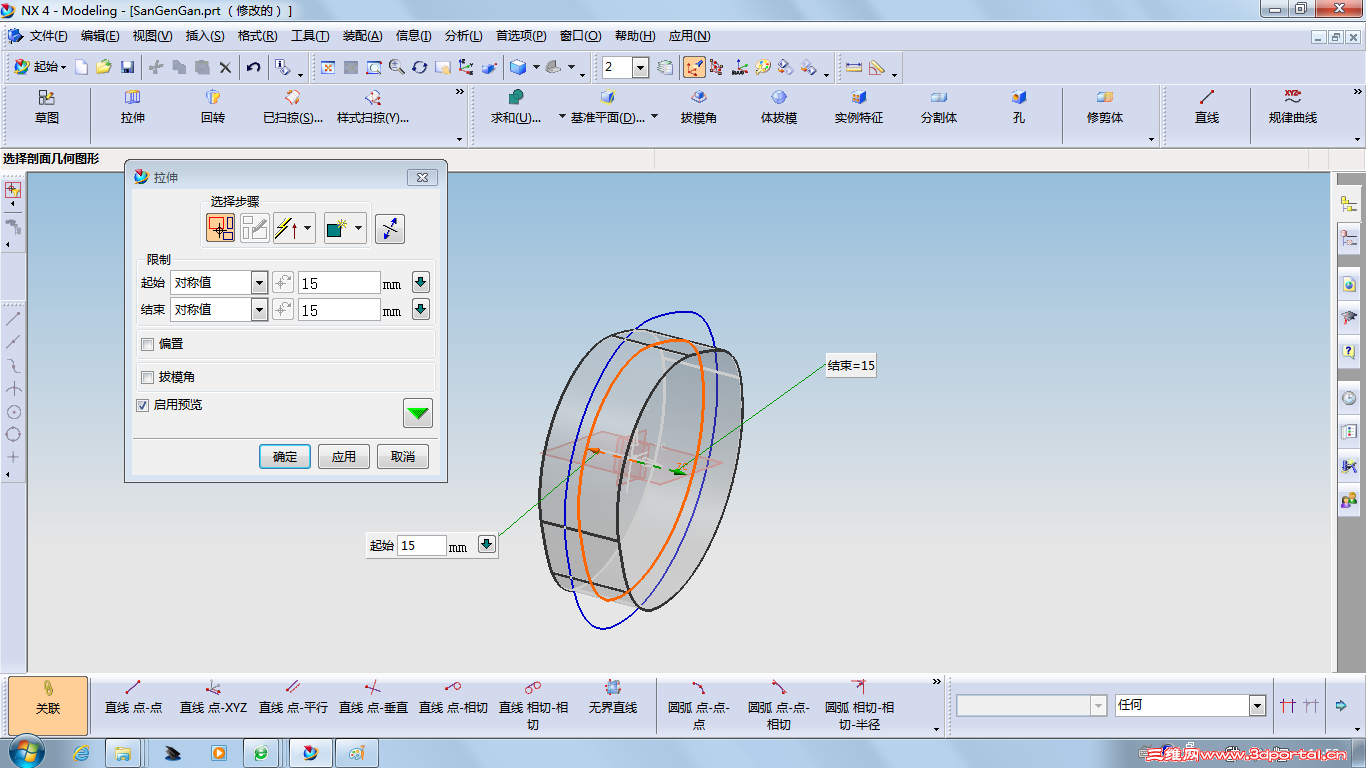Open the 体拔模 Body Taper tool
The width and height of the screenshot is (1366, 768).
tap(779, 107)
